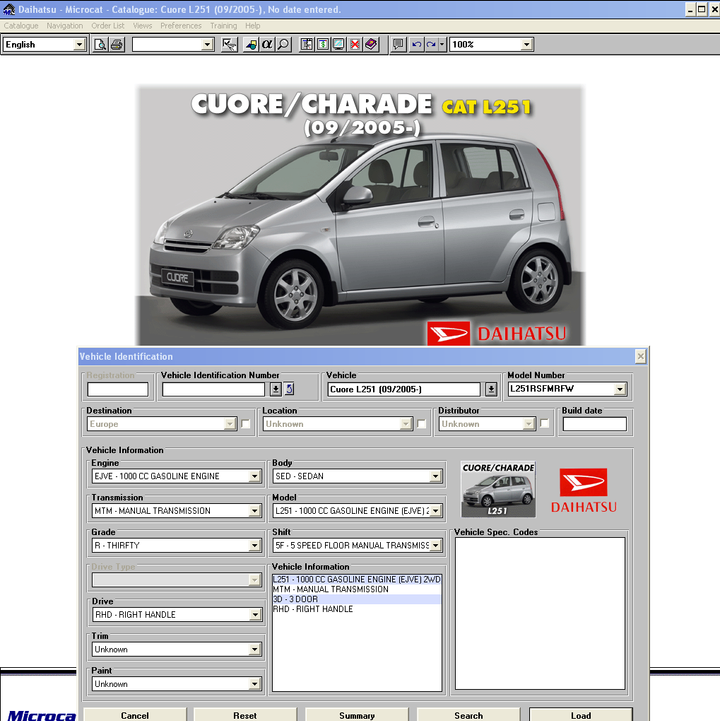
Task: Click the shapes illustration search icon
Action: pyautogui.click(x=251, y=45)
